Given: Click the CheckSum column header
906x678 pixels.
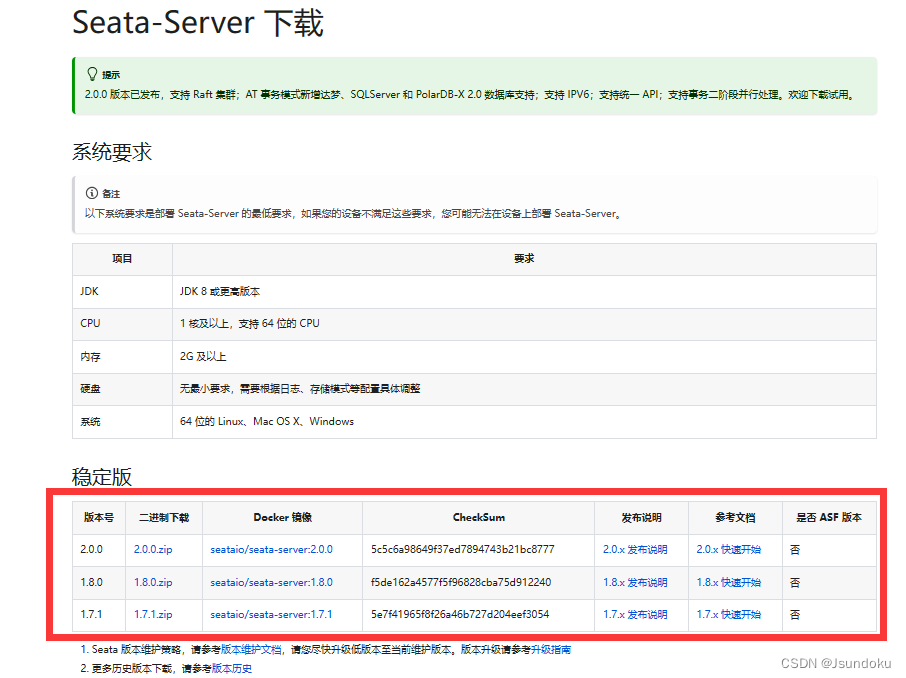Looking at the screenshot, I should 478,518.
